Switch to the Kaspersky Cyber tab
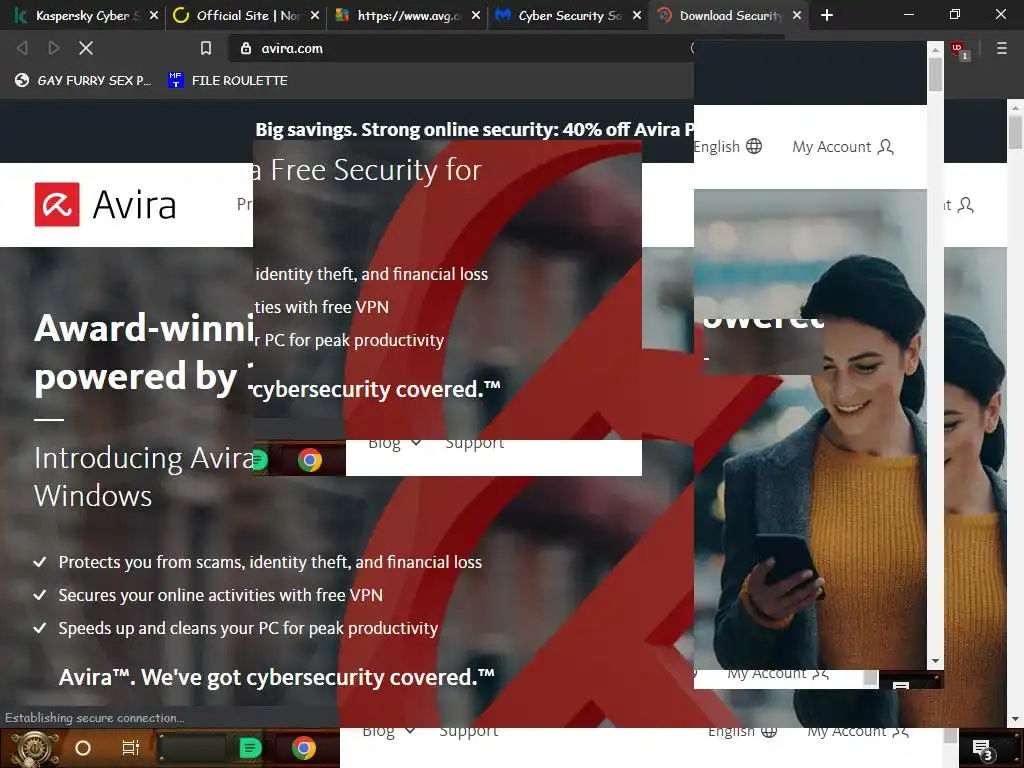Image resolution: width=1024 pixels, height=768 pixels. click(82, 15)
